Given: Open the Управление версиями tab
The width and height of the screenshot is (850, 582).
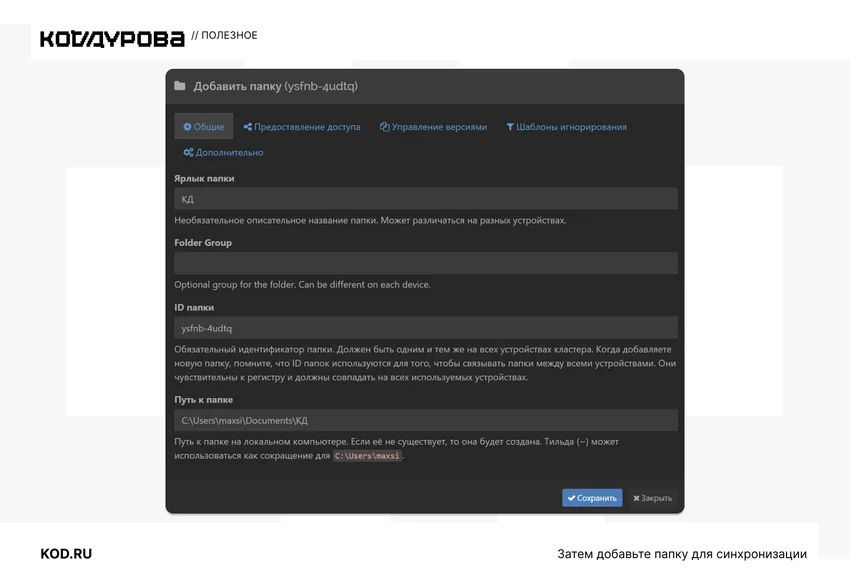Looking at the screenshot, I should 433,126.
